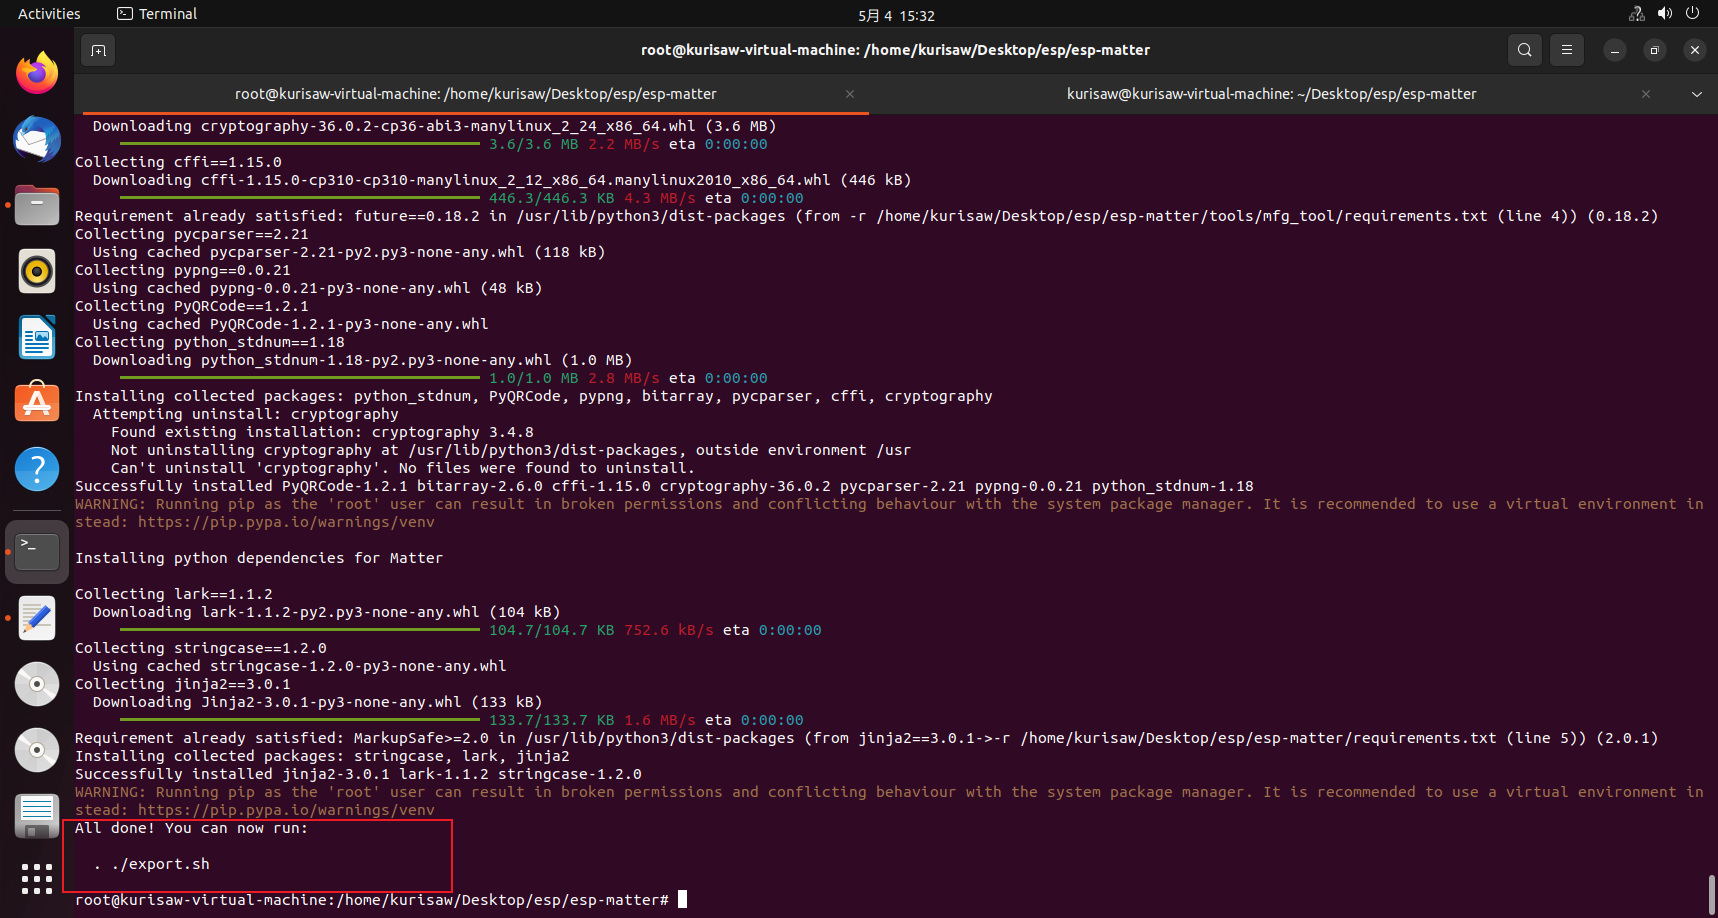The width and height of the screenshot is (1718, 918).
Task: Click the root prompt input line
Action: (x=381, y=900)
